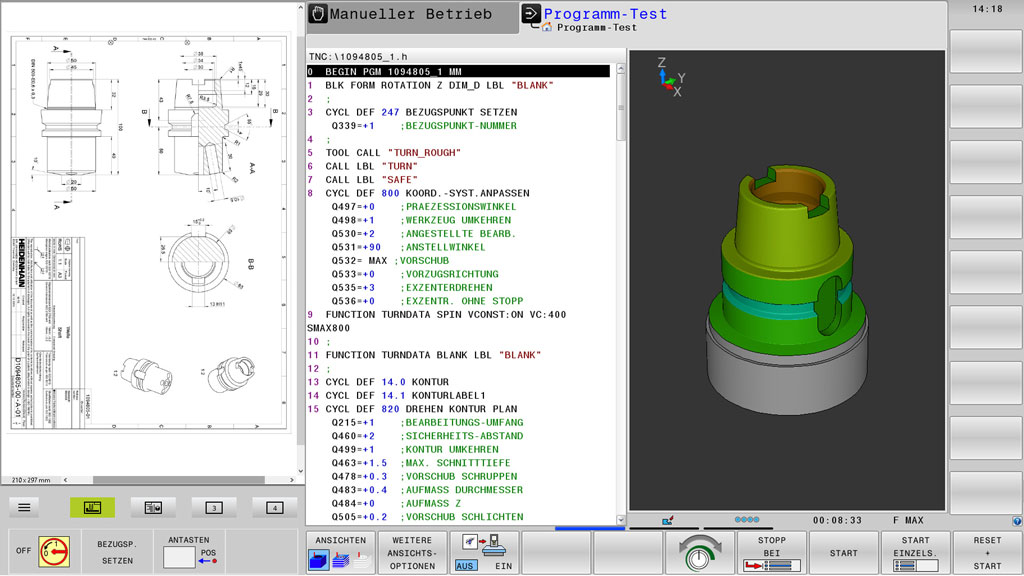The image size is (1024, 576).
Task: Click the manual operation hand icon
Action: click(x=318, y=14)
